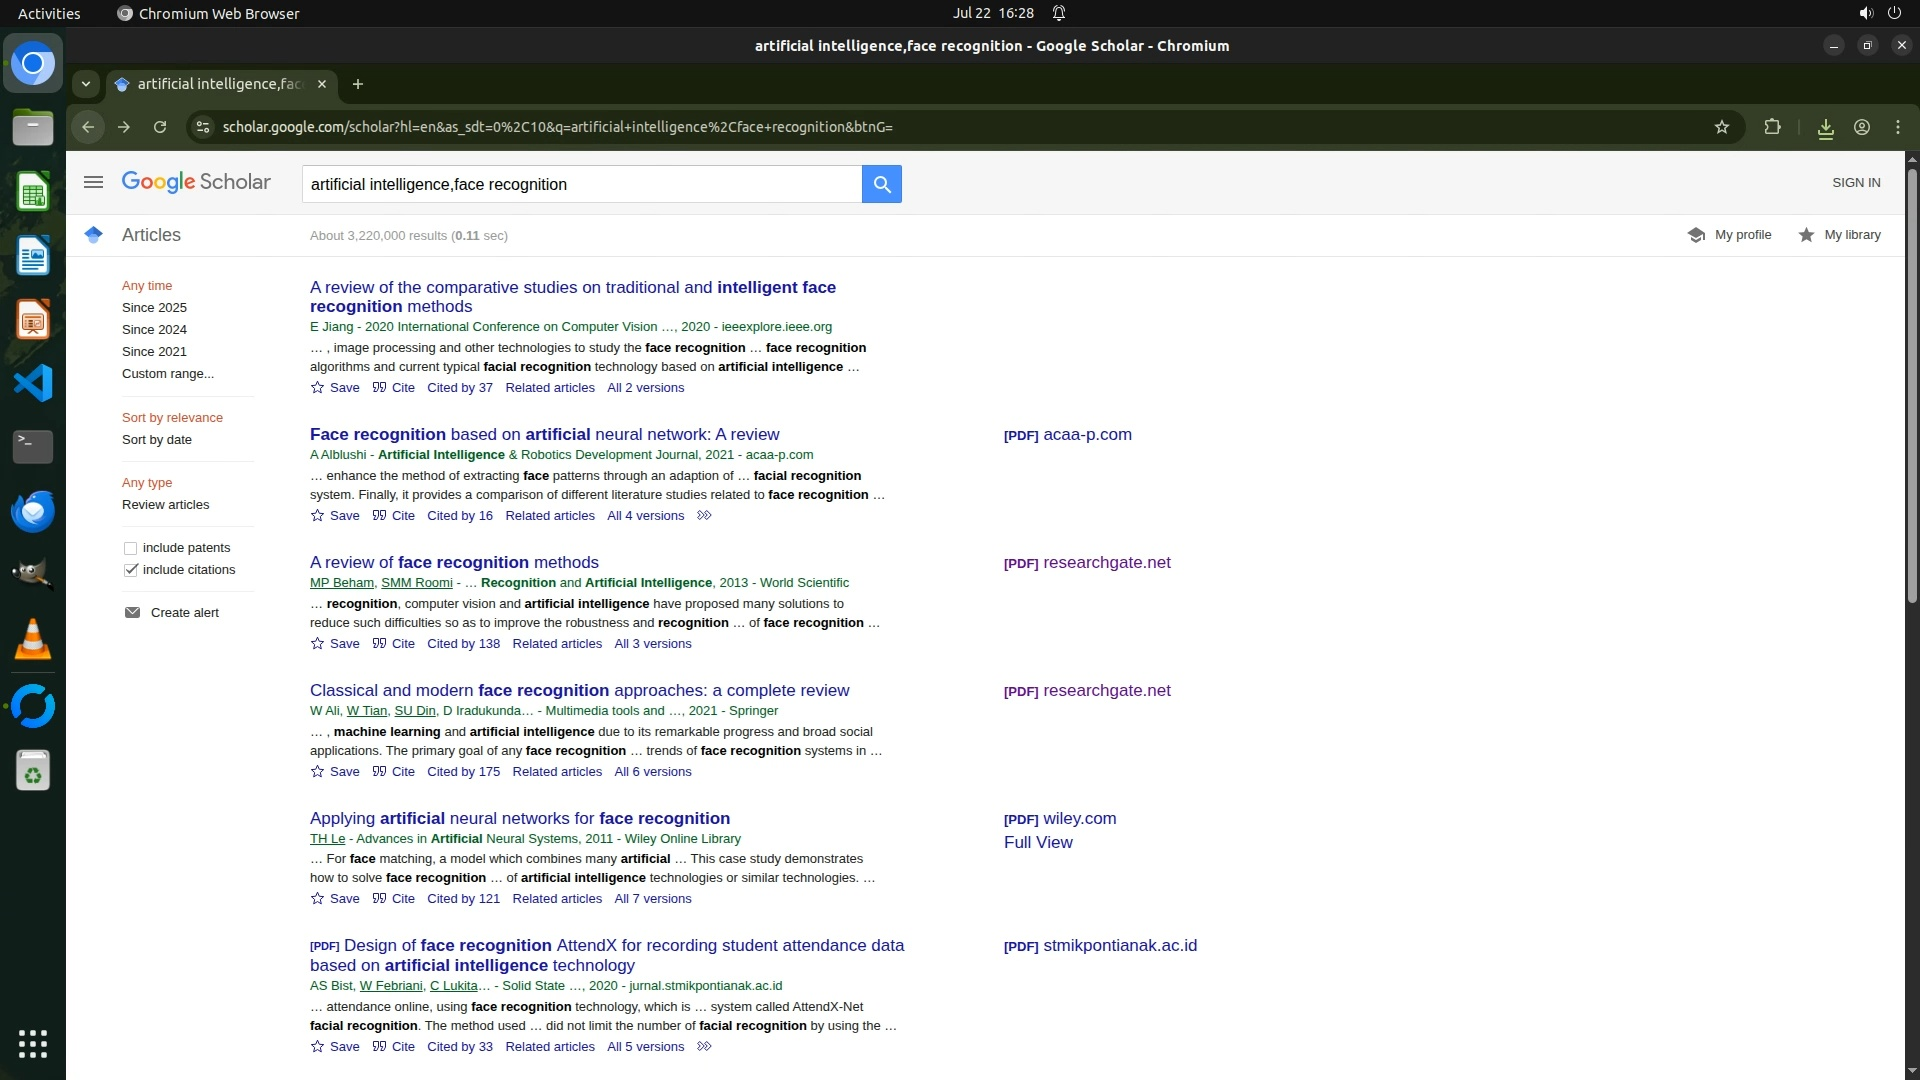Screen dimensions: 1920x1080
Task: Select Sort by date option
Action: tap(157, 440)
